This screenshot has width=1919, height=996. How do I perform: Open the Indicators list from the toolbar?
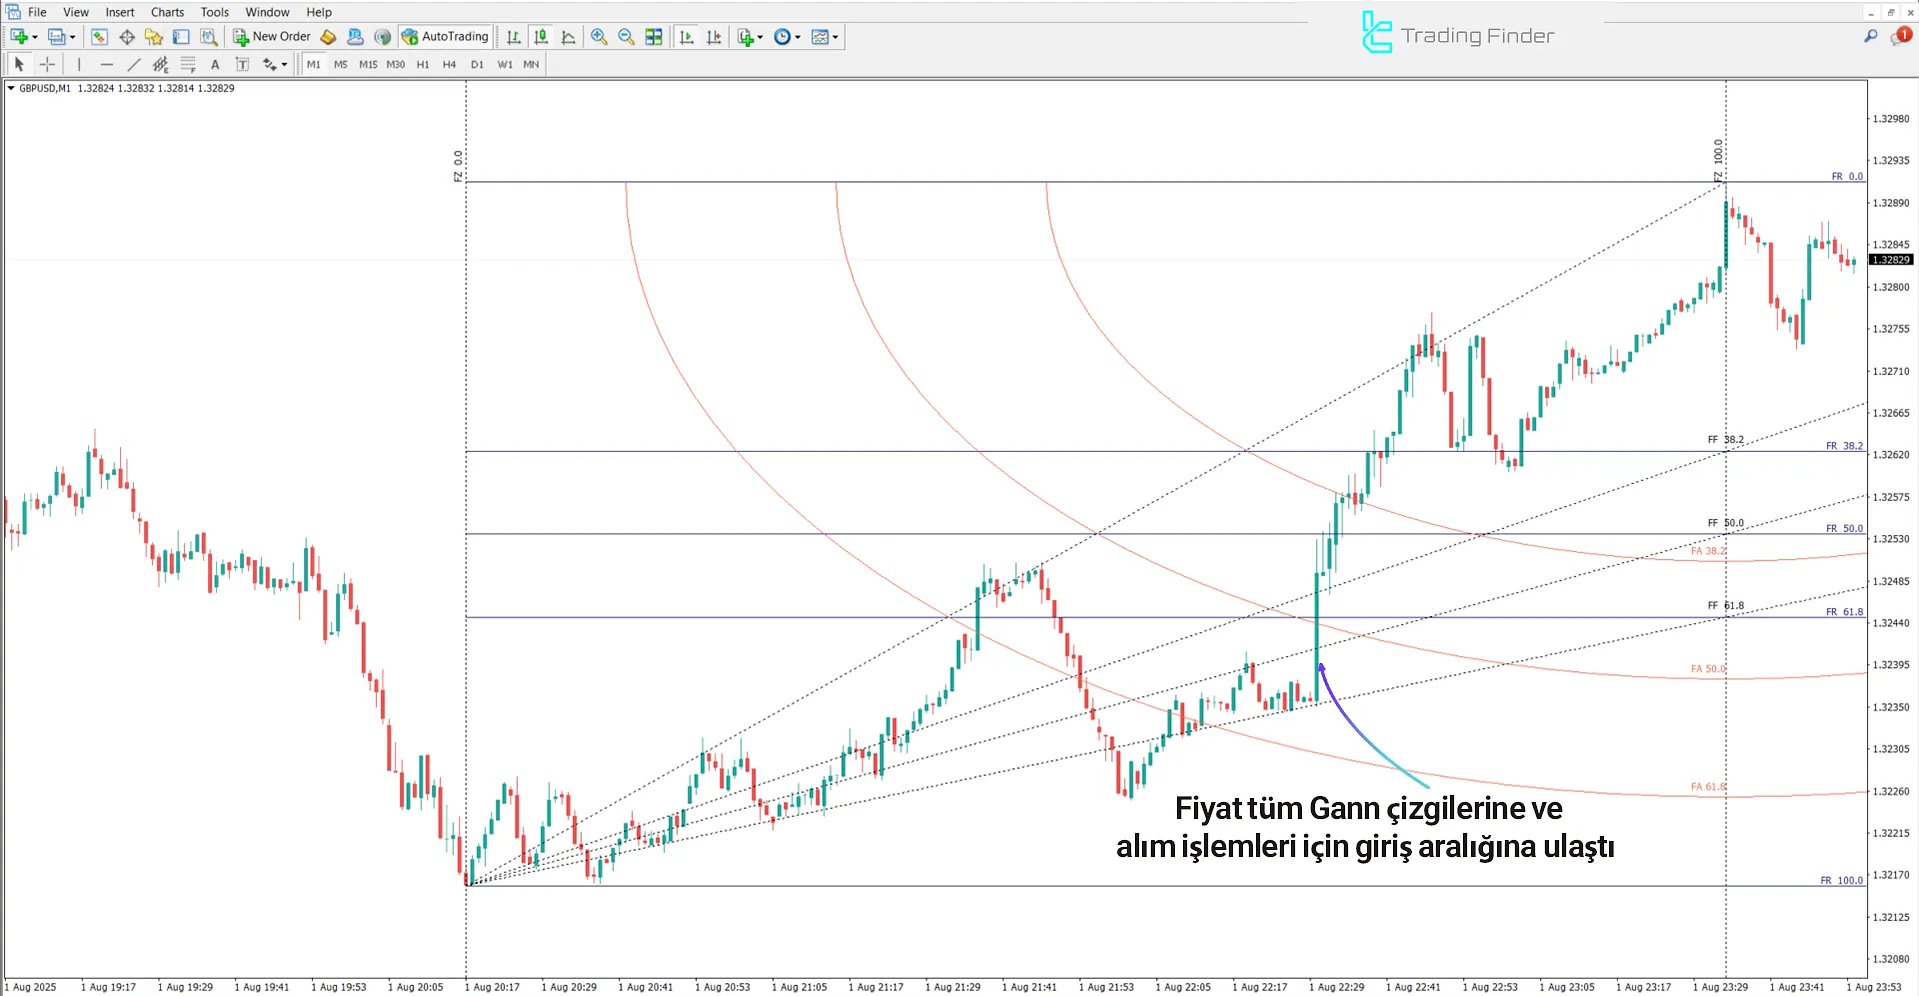[x=745, y=37]
